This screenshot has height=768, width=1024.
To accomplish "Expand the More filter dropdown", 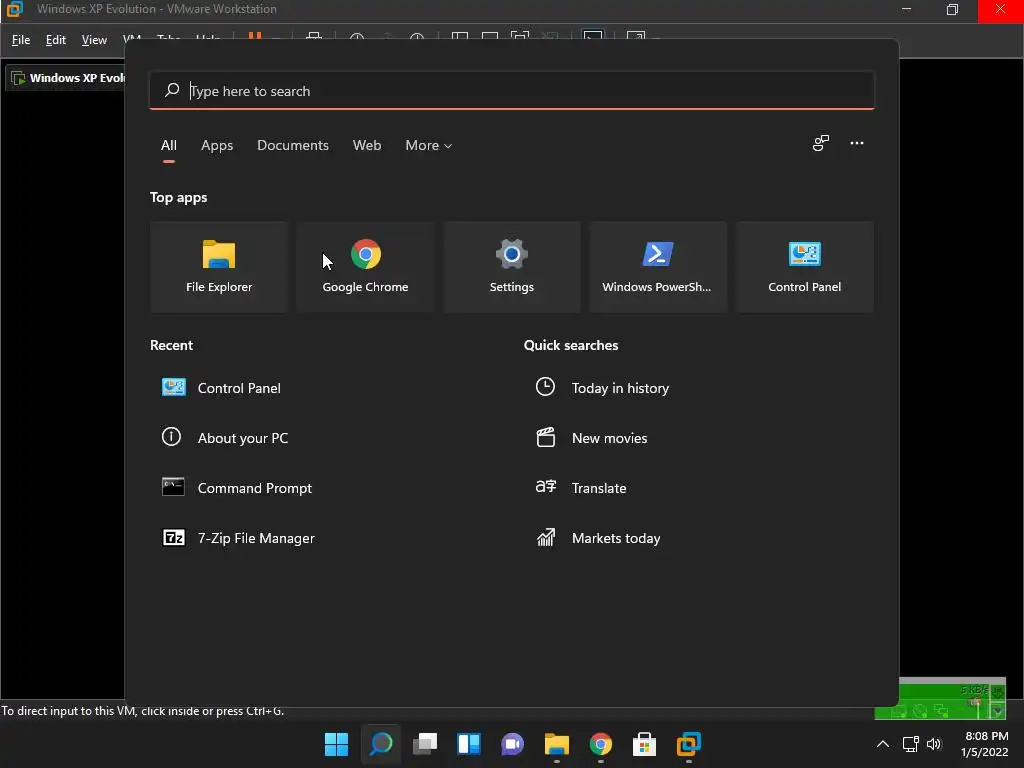I will (428, 146).
